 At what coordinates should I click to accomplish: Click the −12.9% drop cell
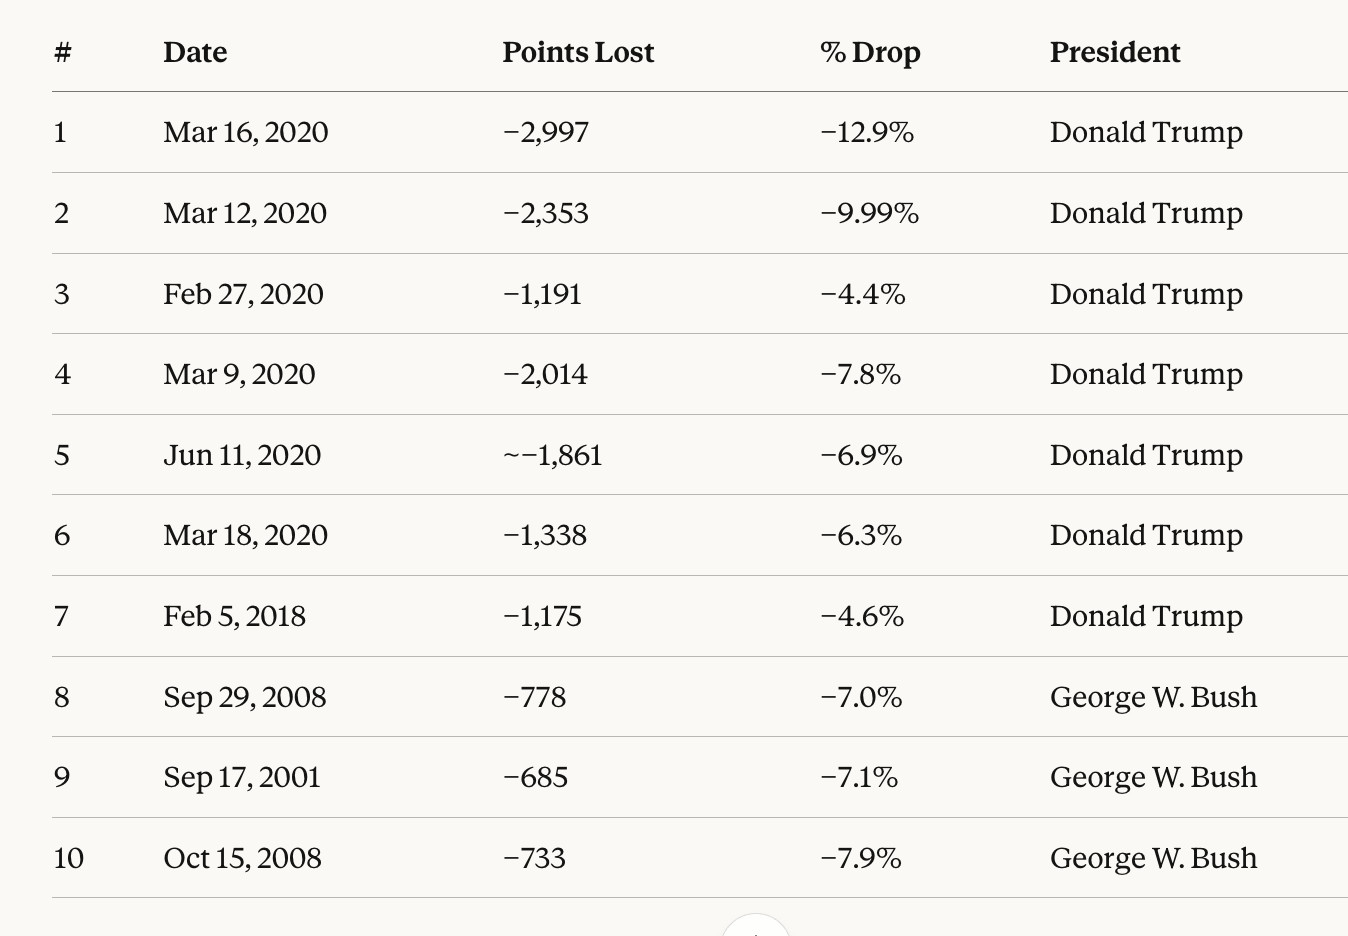pyautogui.click(x=867, y=132)
